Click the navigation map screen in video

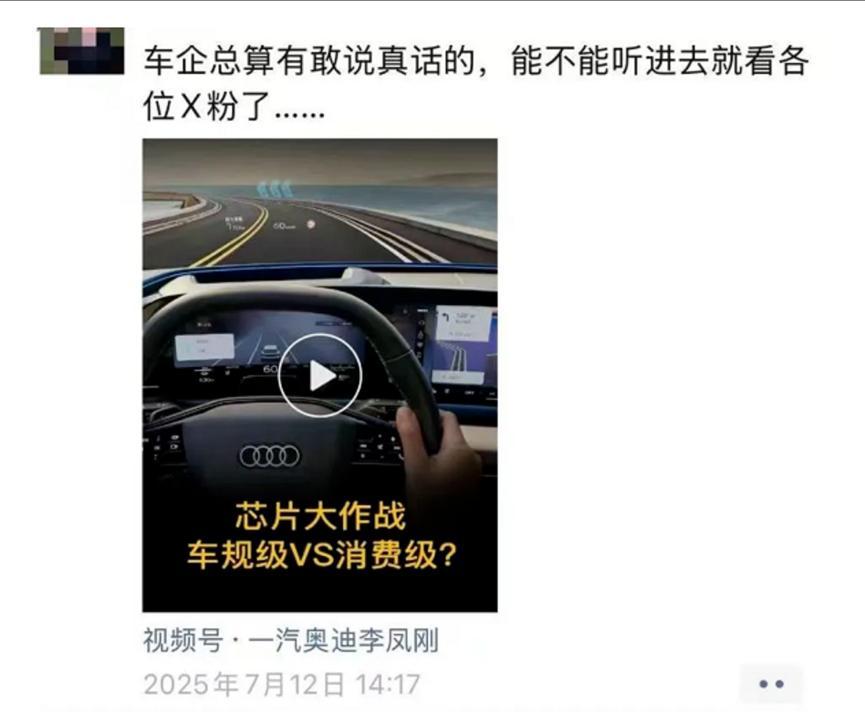click(x=461, y=346)
